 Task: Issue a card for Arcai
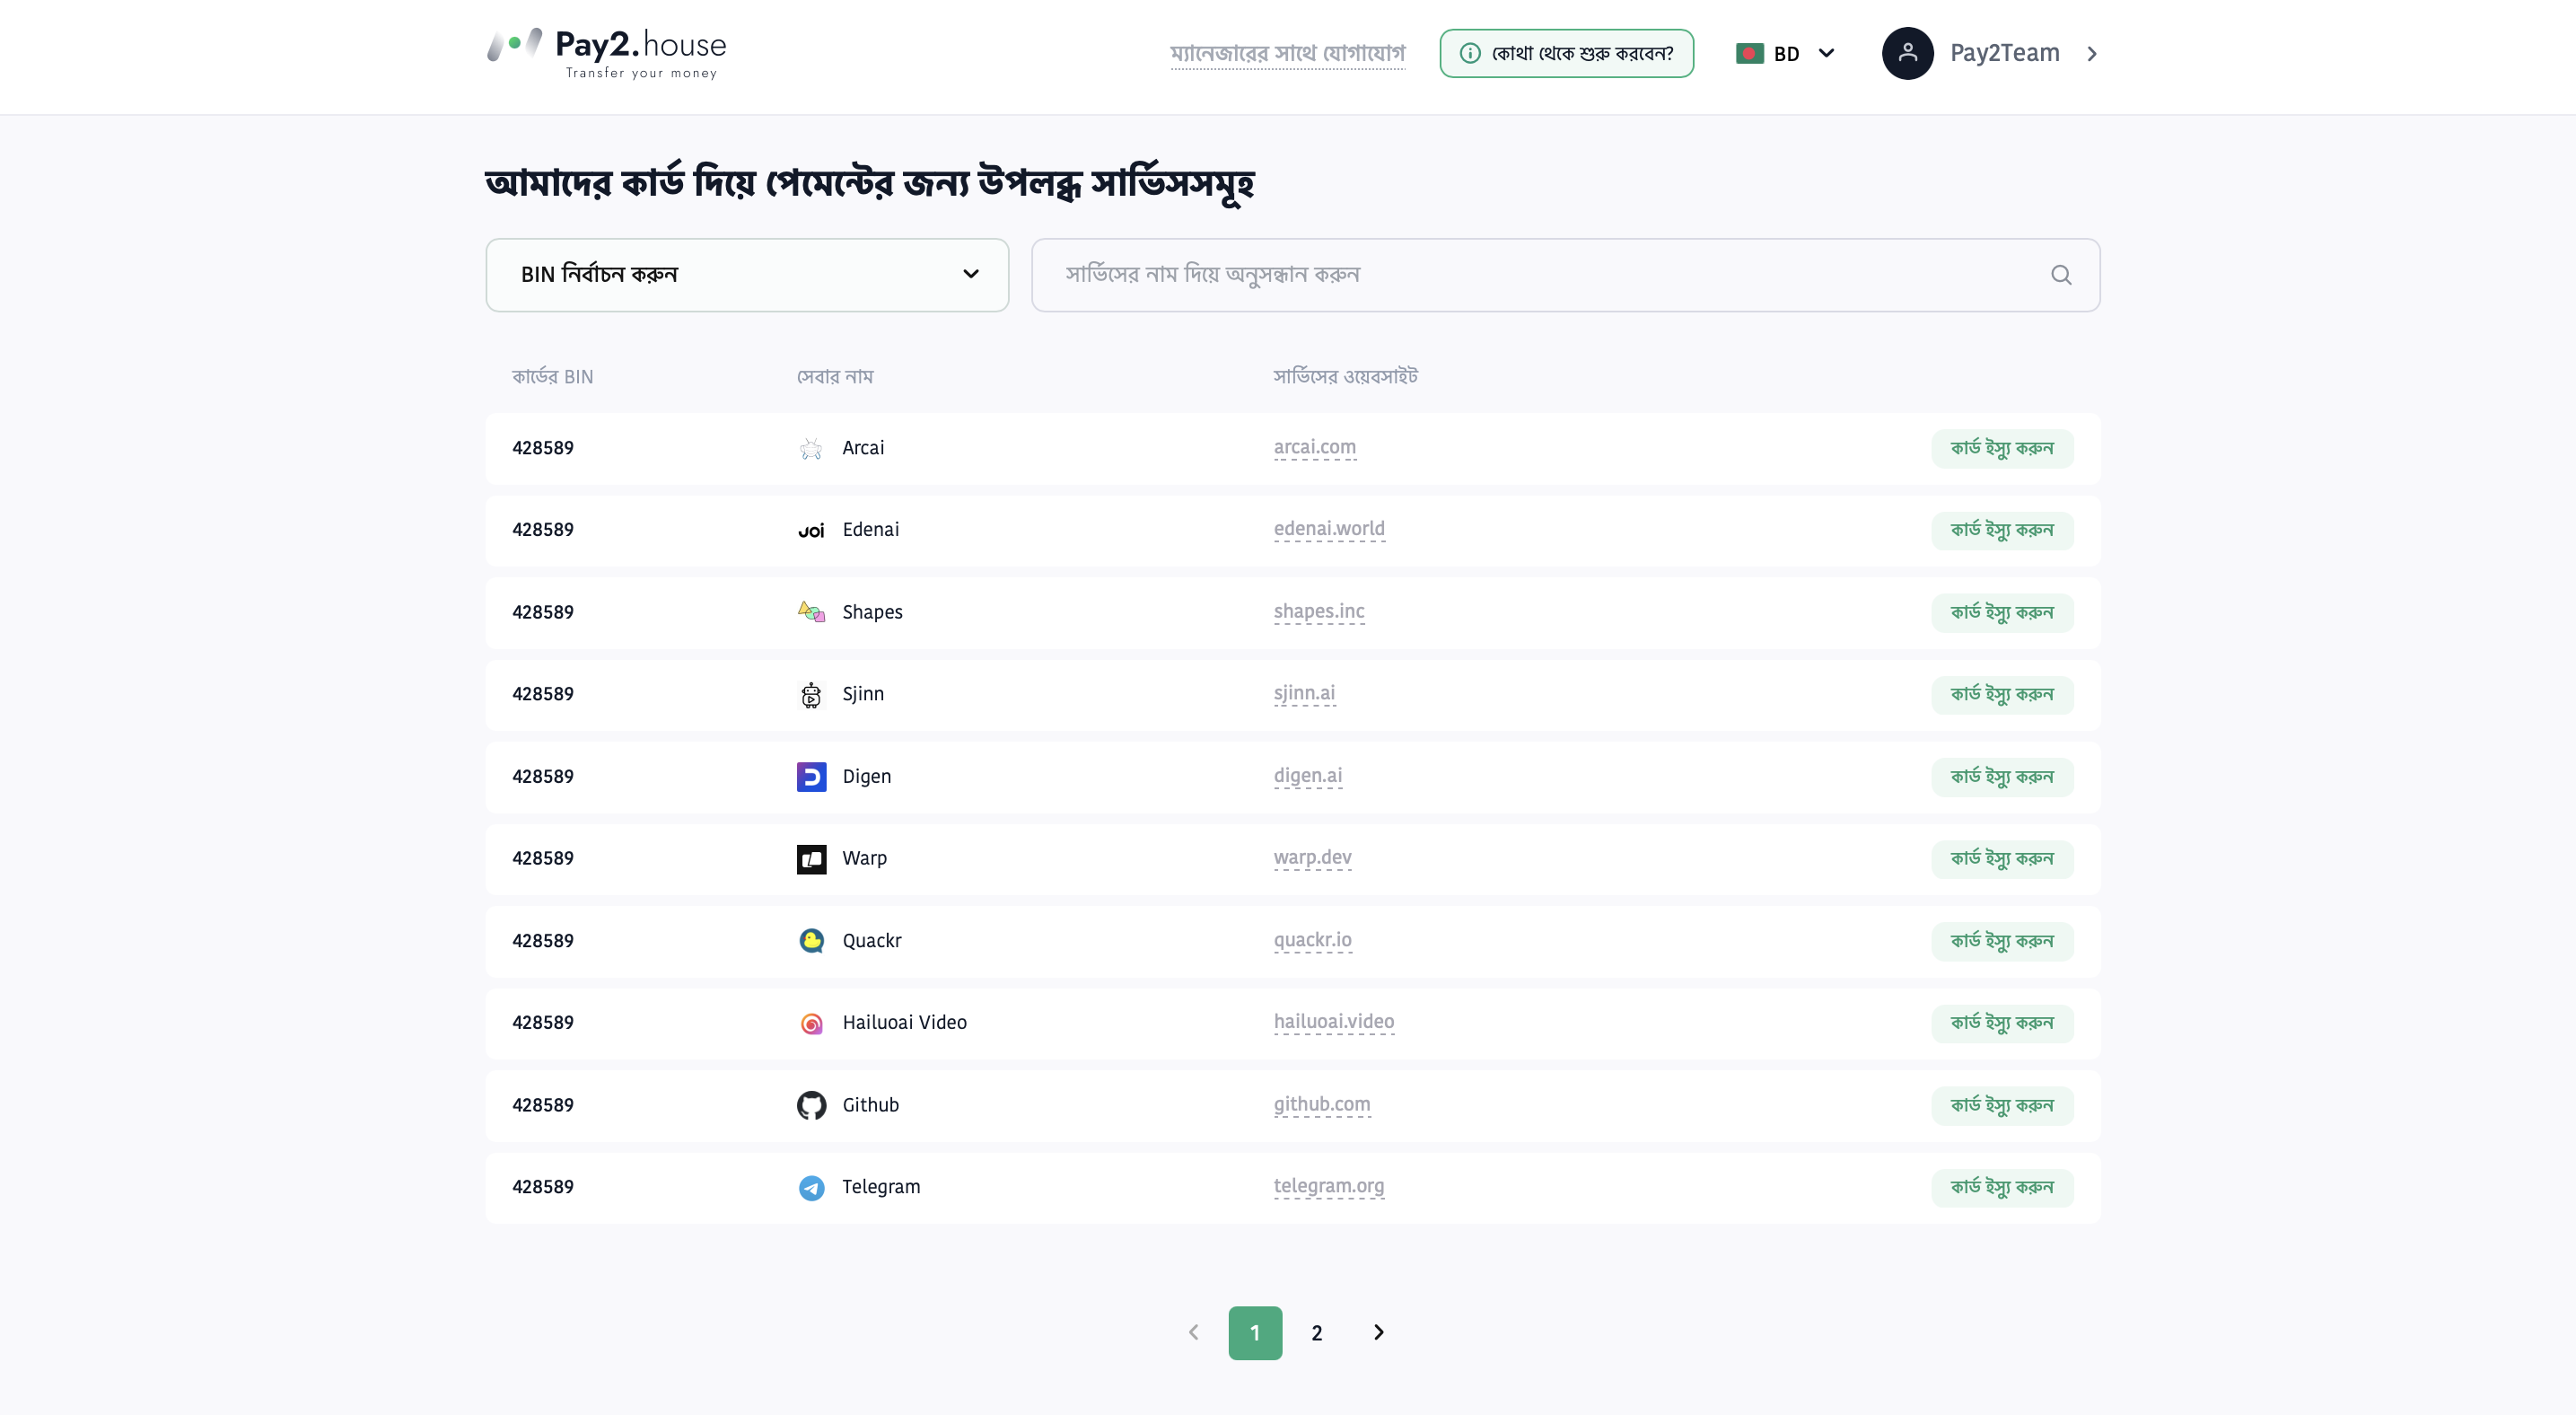2001,448
